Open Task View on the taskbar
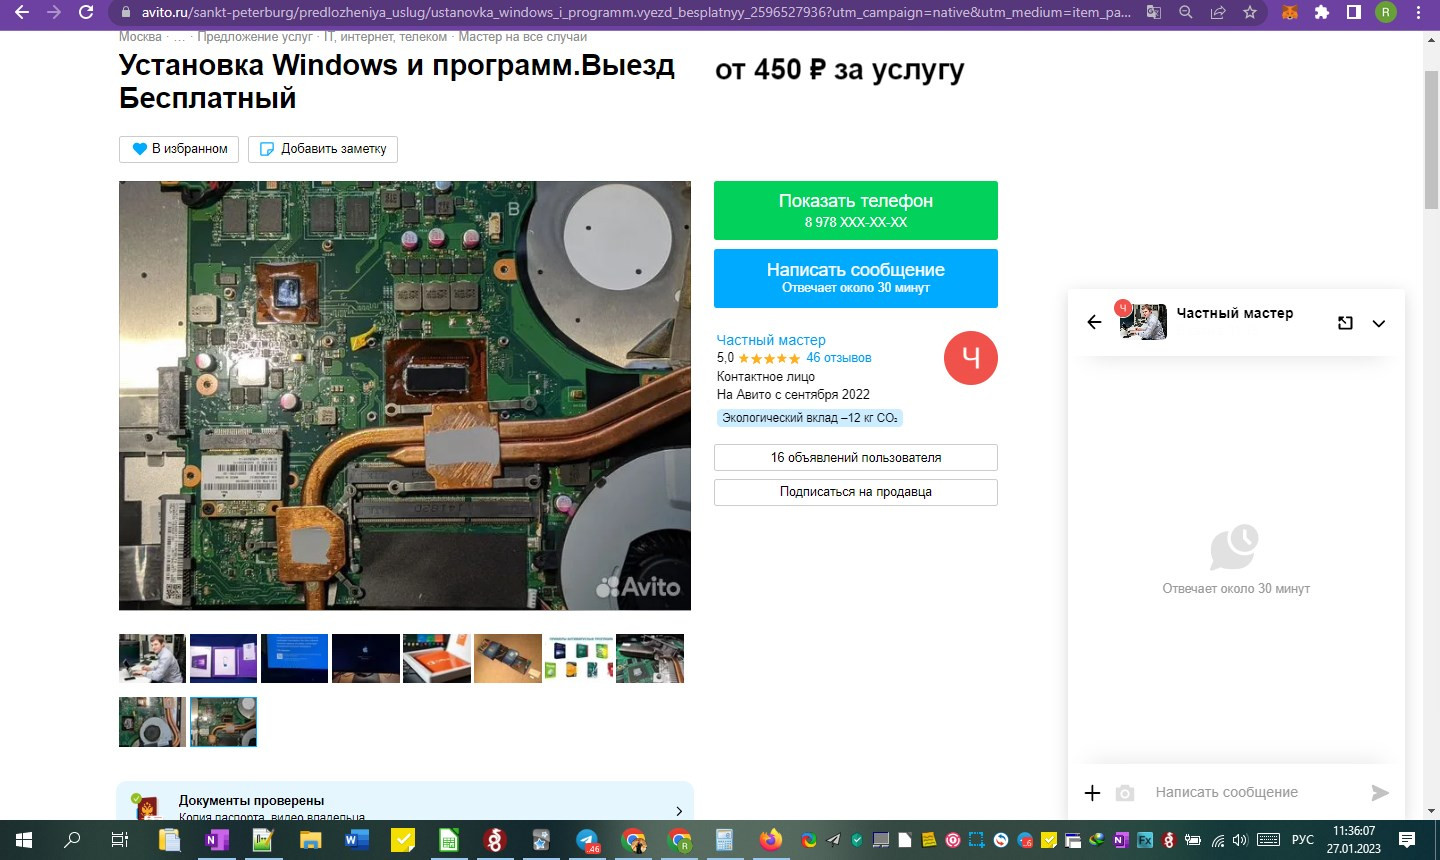 120,840
